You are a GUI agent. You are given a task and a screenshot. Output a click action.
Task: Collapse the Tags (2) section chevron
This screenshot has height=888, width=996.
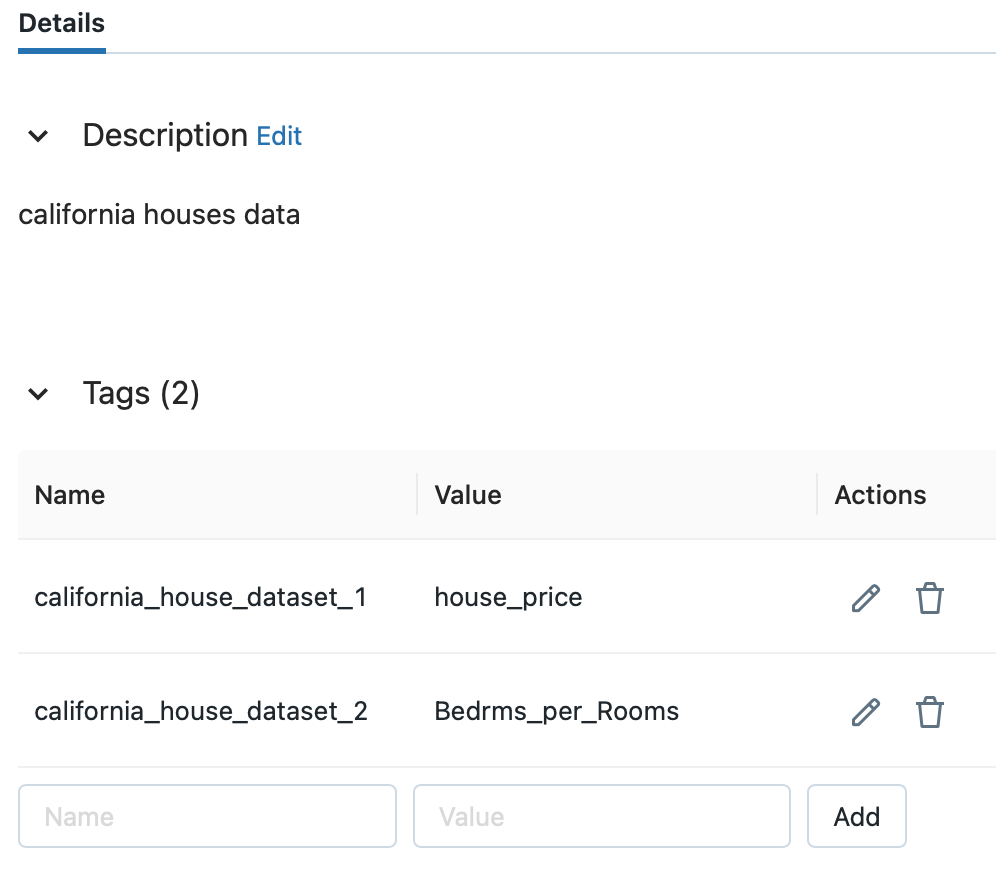[x=38, y=394]
